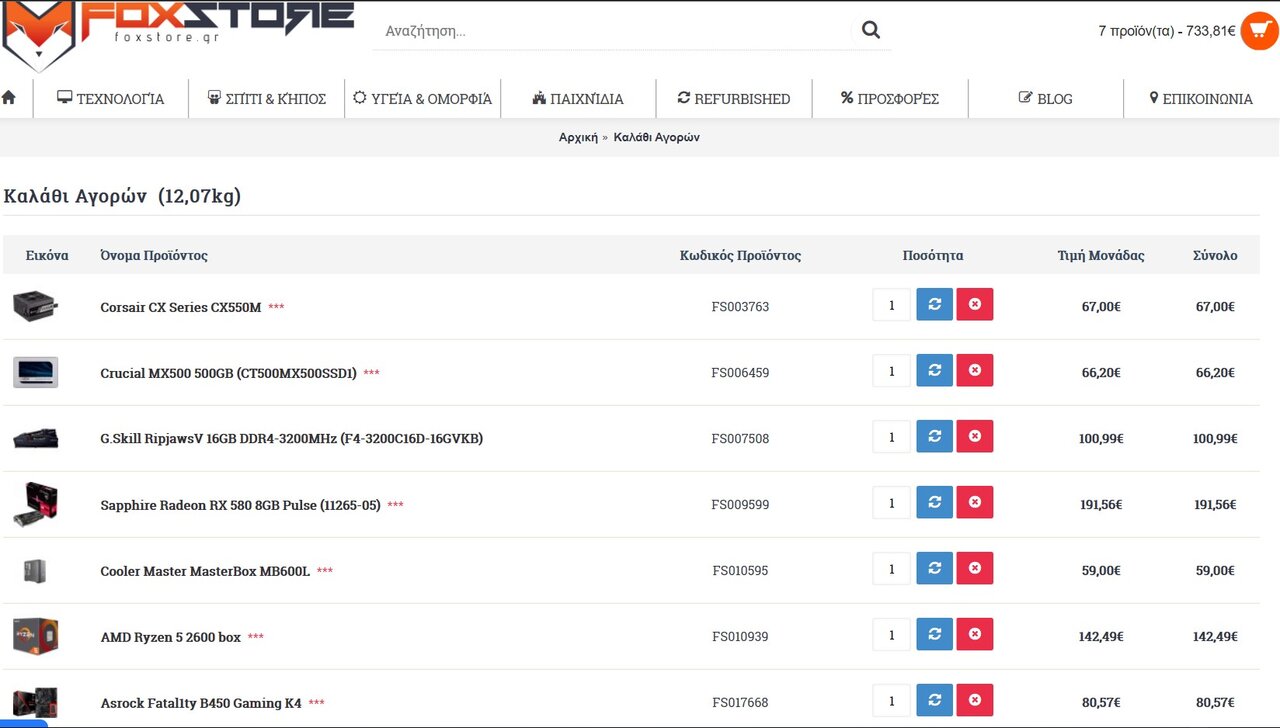
Task: Click the Cooler Master case thumbnail
Action: tap(36, 571)
